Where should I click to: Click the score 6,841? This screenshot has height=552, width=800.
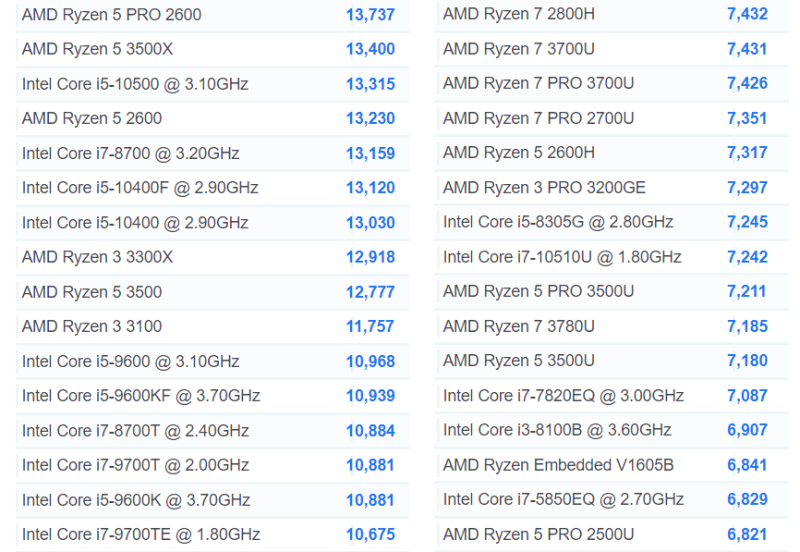[x=747, y=465]
